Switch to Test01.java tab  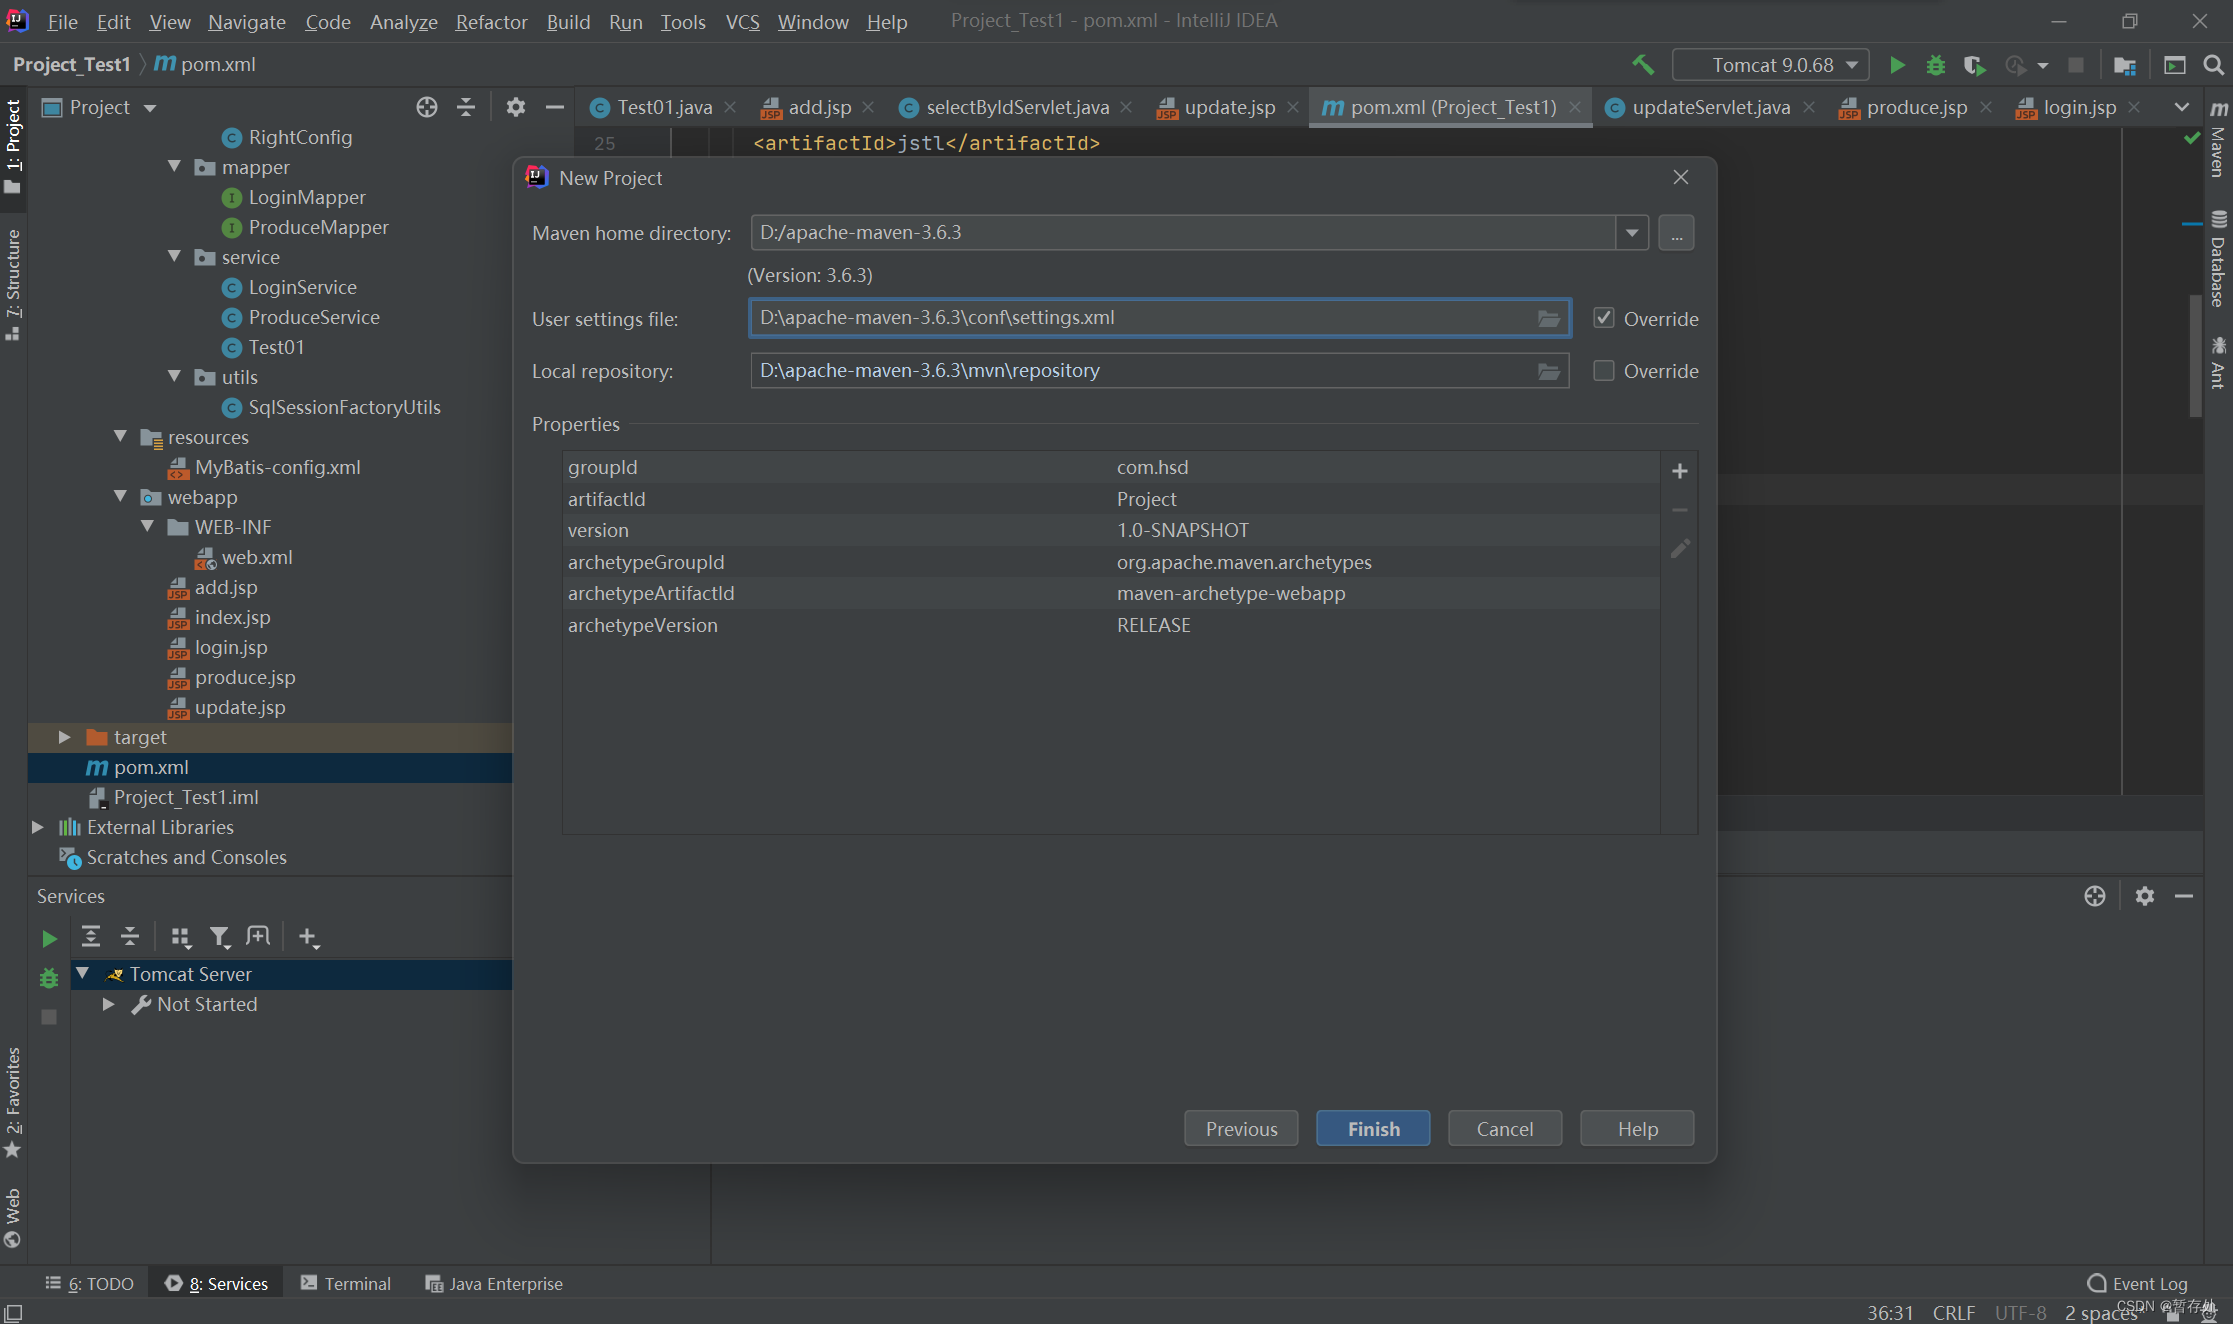click(664, 107)
